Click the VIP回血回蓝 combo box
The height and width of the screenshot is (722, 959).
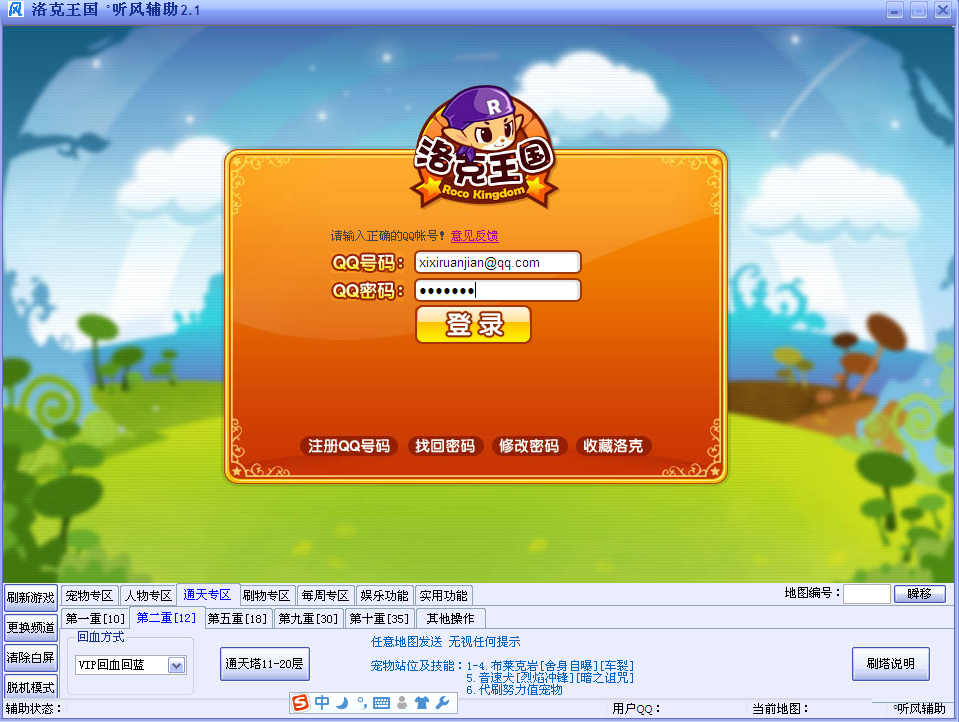[130, 665]
